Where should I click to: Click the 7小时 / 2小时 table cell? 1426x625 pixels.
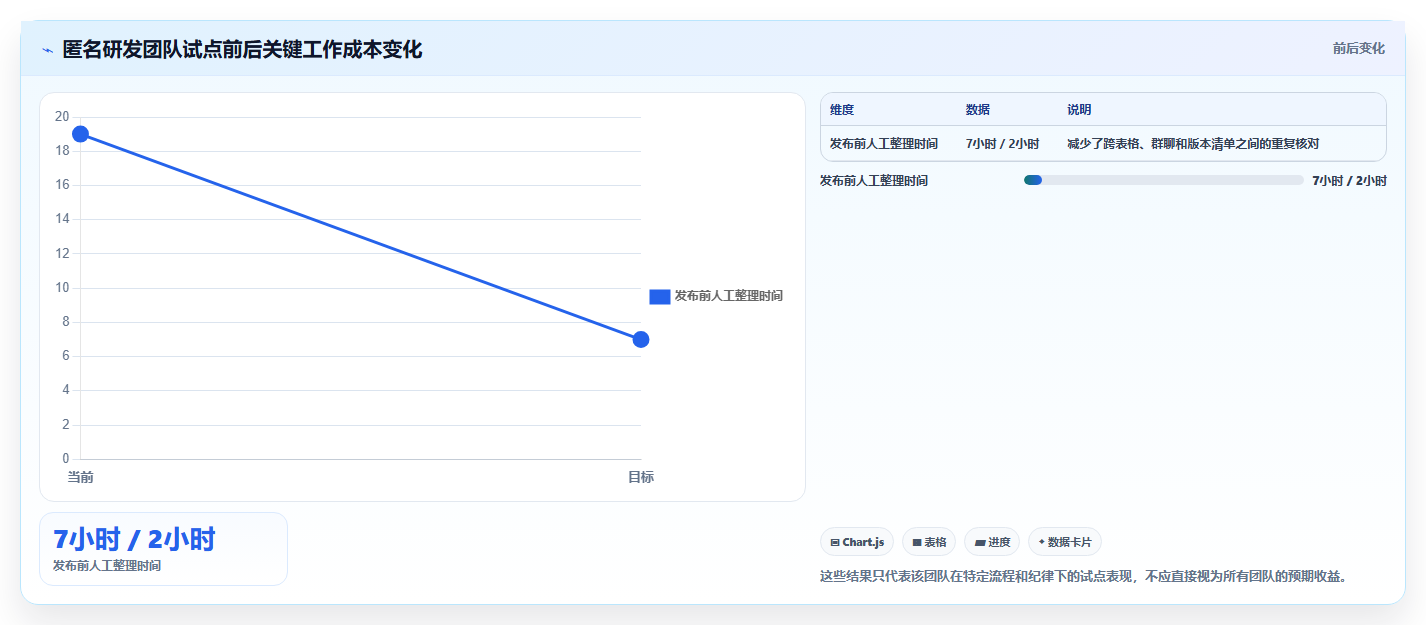1002,144
